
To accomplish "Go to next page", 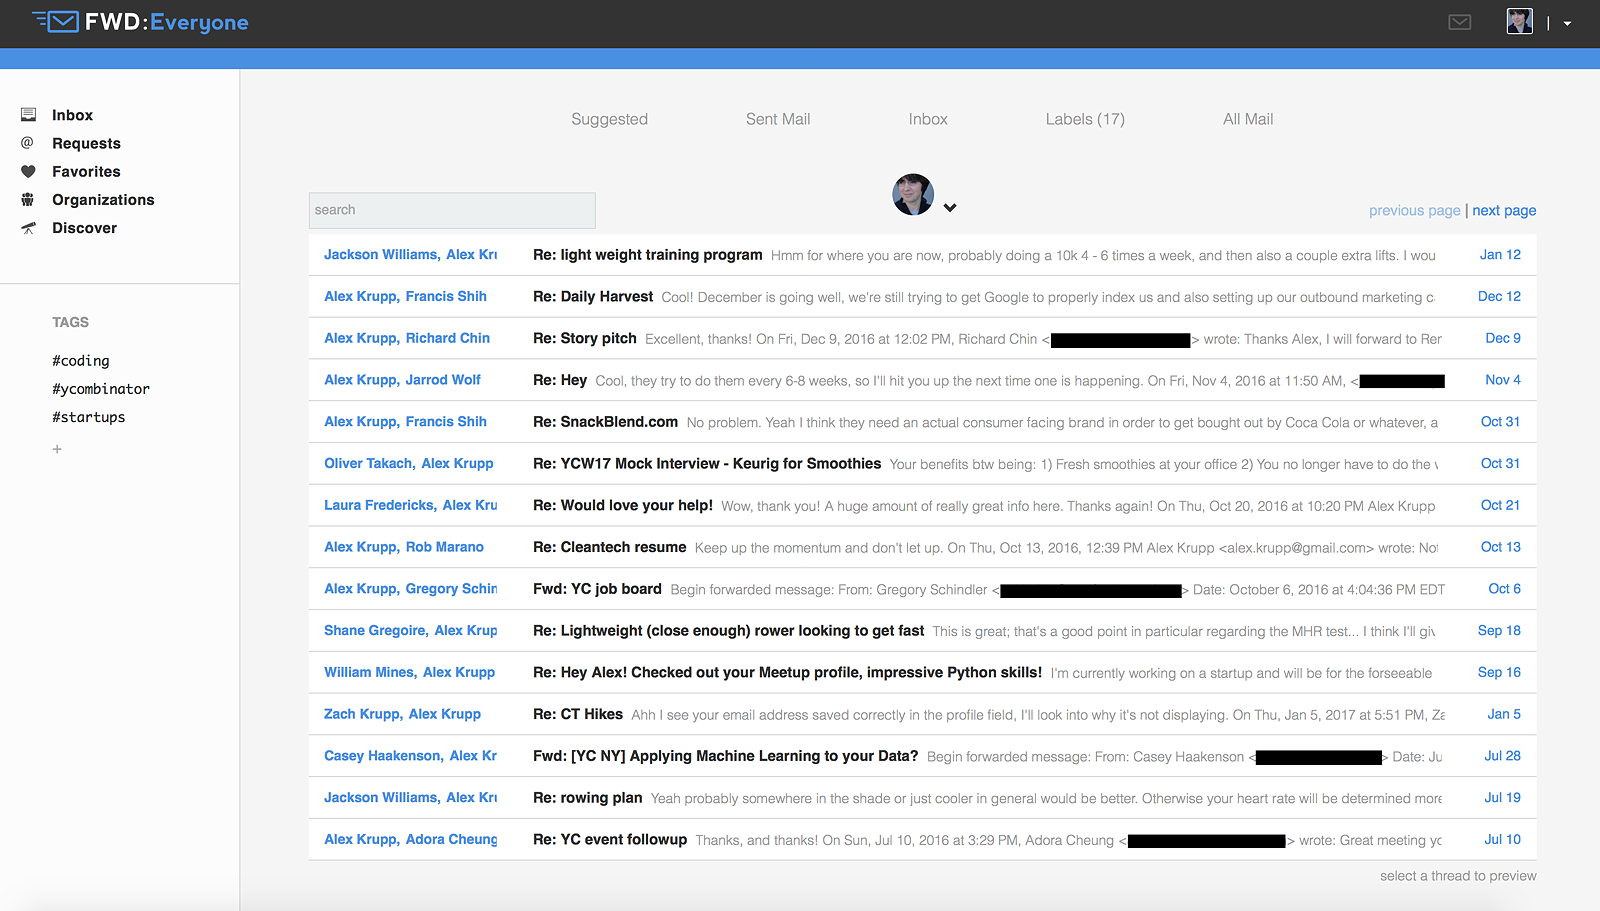I will point(1504,210).
